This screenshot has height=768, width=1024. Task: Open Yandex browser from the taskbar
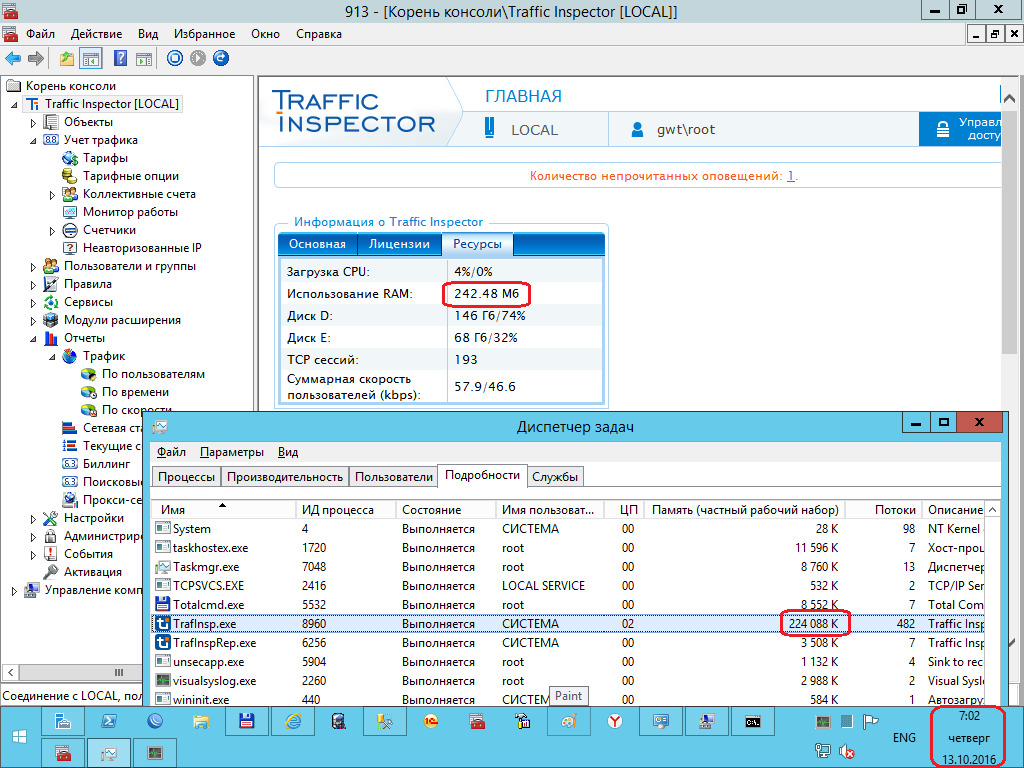click(615, 722)
